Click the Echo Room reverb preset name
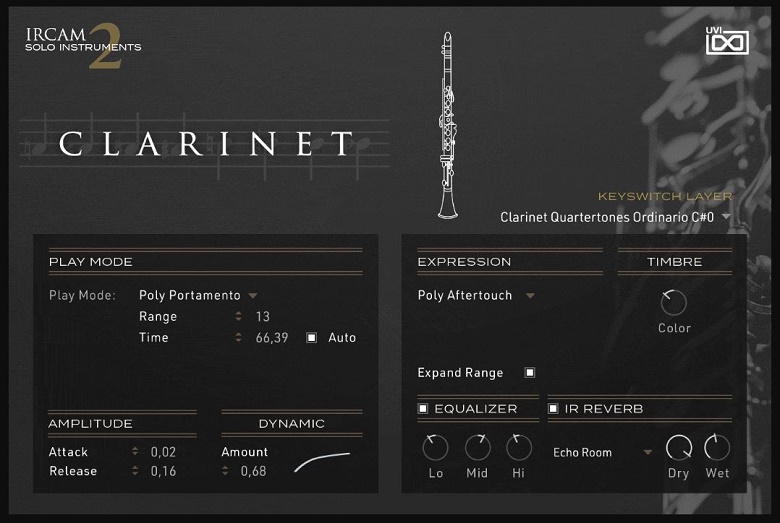Image resolution: width=780 pixels, height=523 pixels. point(583,453)
